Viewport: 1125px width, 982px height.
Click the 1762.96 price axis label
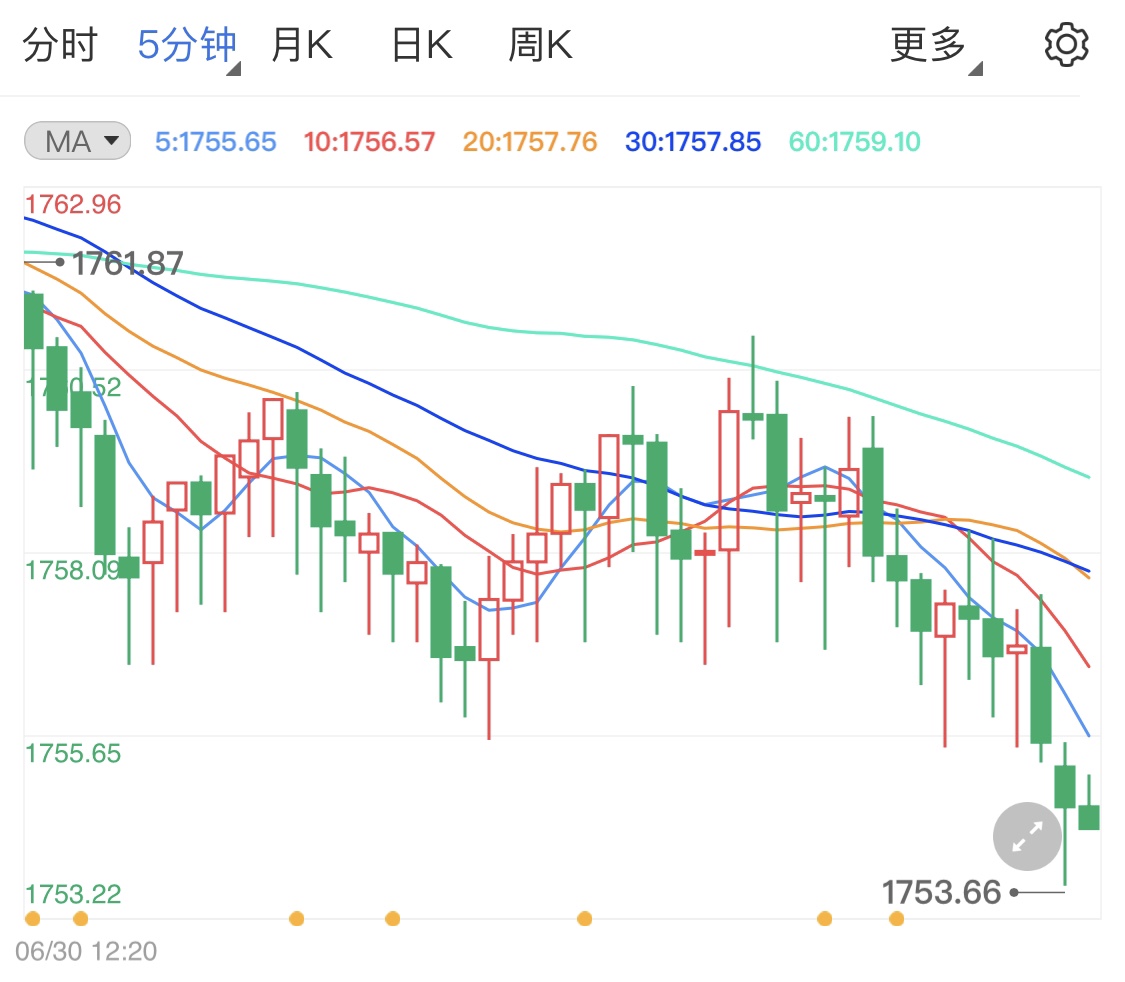(x=73, y=204)
